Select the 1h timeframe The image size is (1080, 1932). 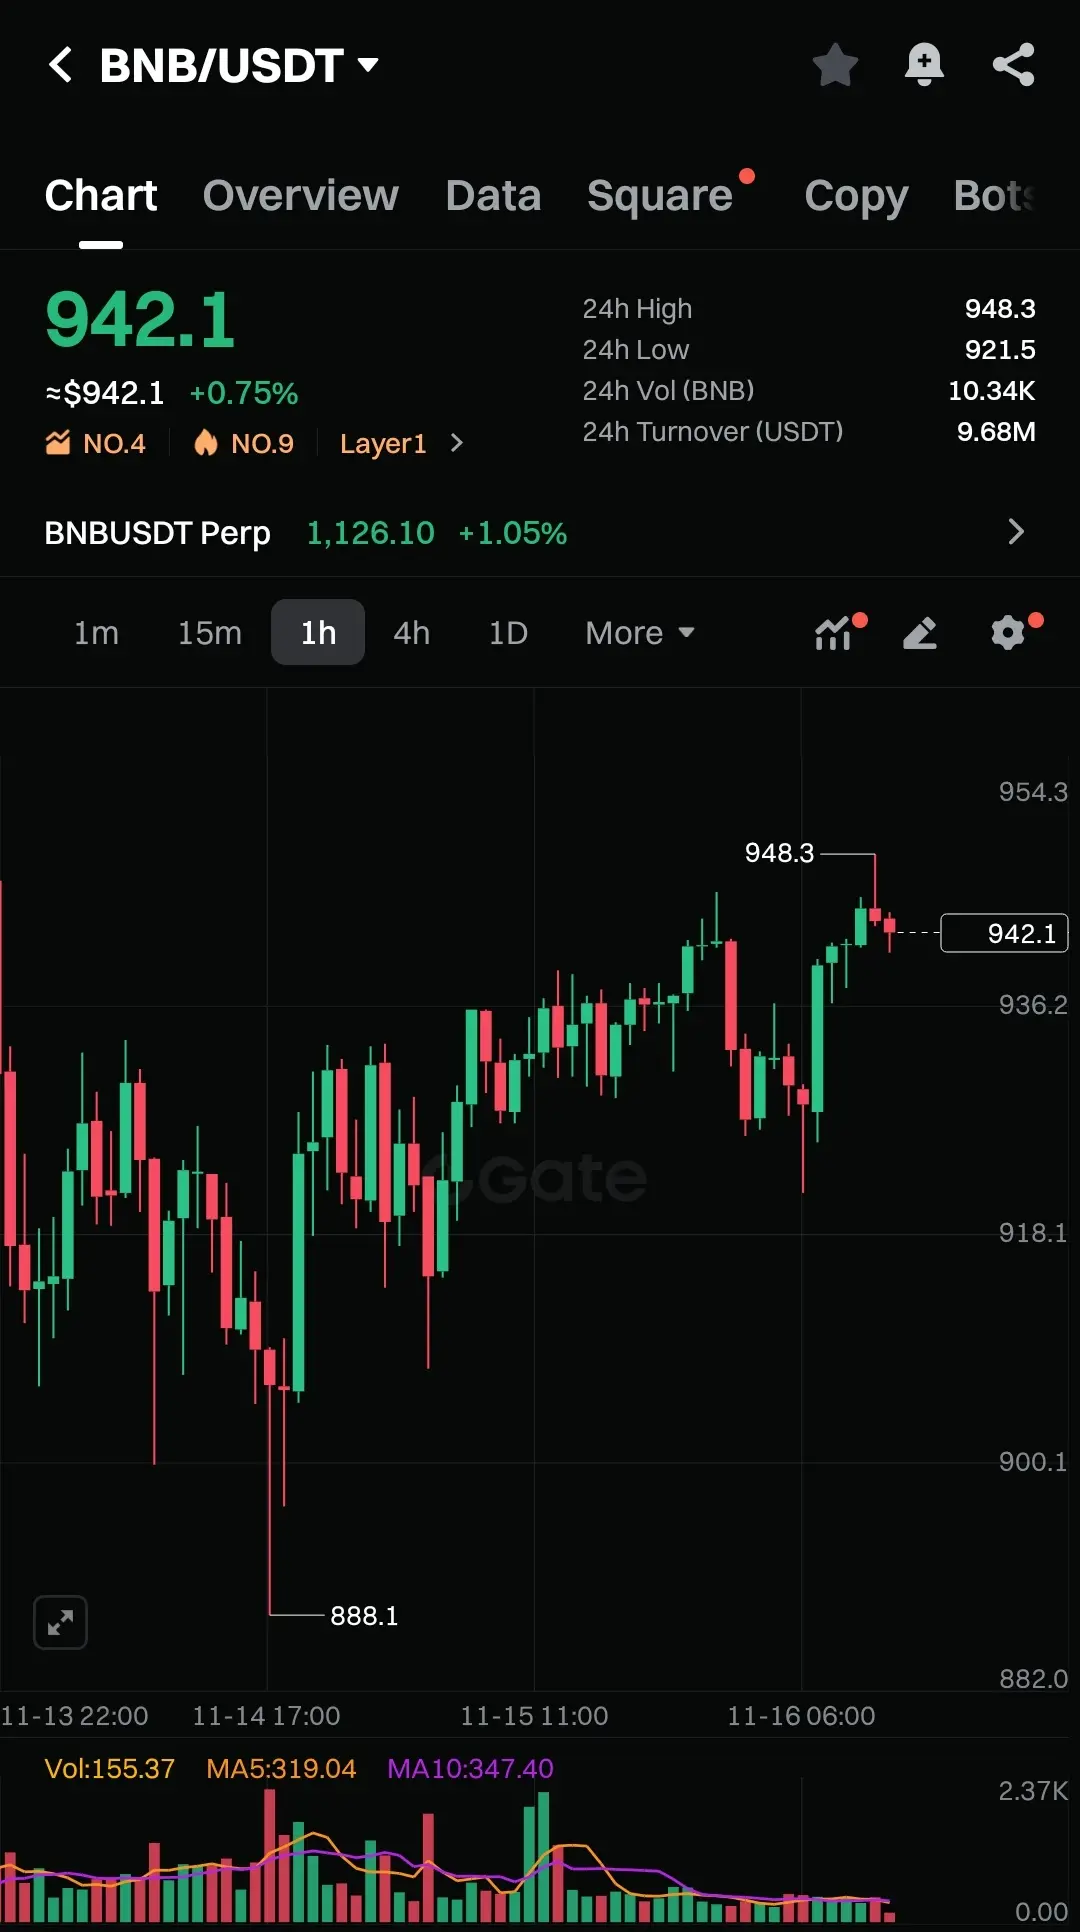[318, 633]
